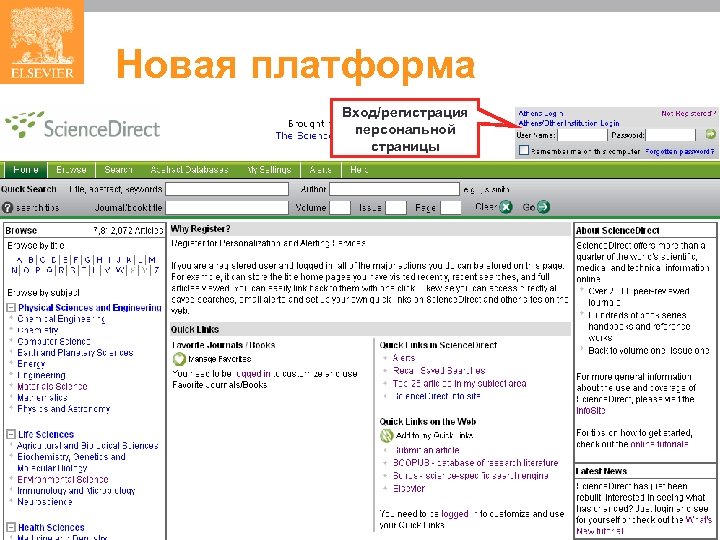Click the ScienceDirect logo

click(x=83, y=125)
